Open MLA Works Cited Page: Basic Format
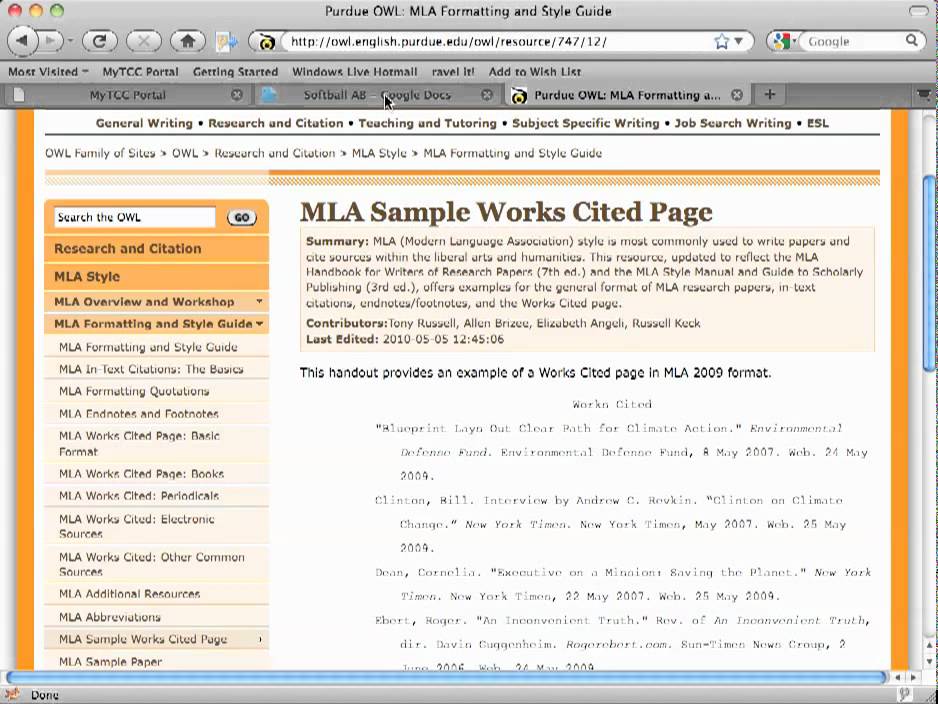The width and height of the screenshot is (938, 704). tap(139, 444)
